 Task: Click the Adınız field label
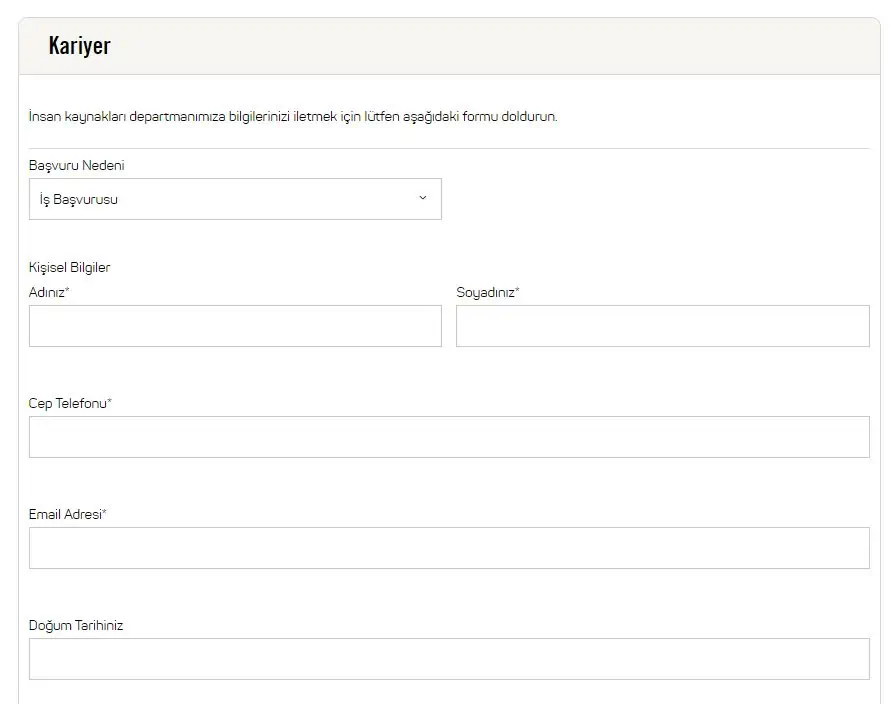point(47,293)
